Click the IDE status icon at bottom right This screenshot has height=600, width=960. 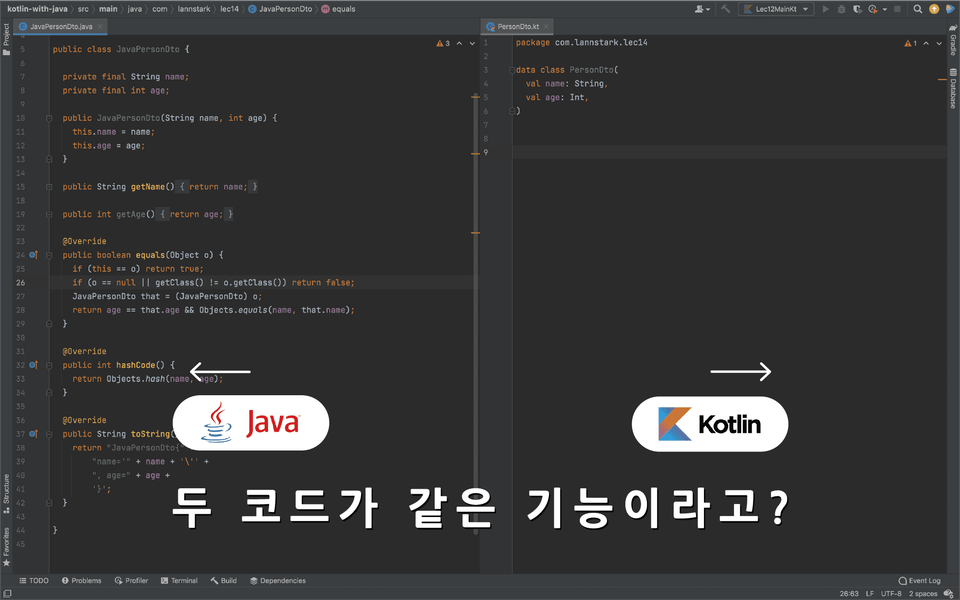[x=949, y=594]
